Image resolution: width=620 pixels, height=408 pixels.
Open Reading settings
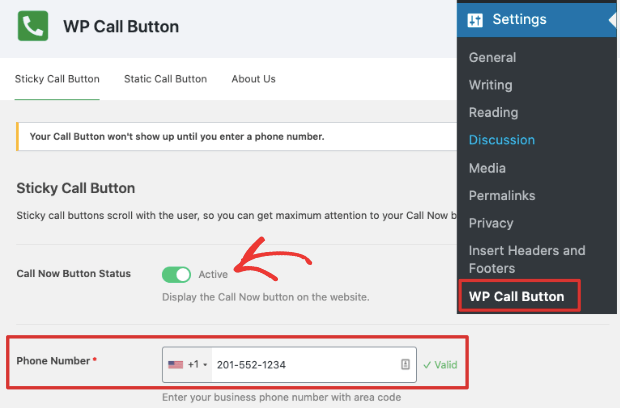tap(493, 113)
